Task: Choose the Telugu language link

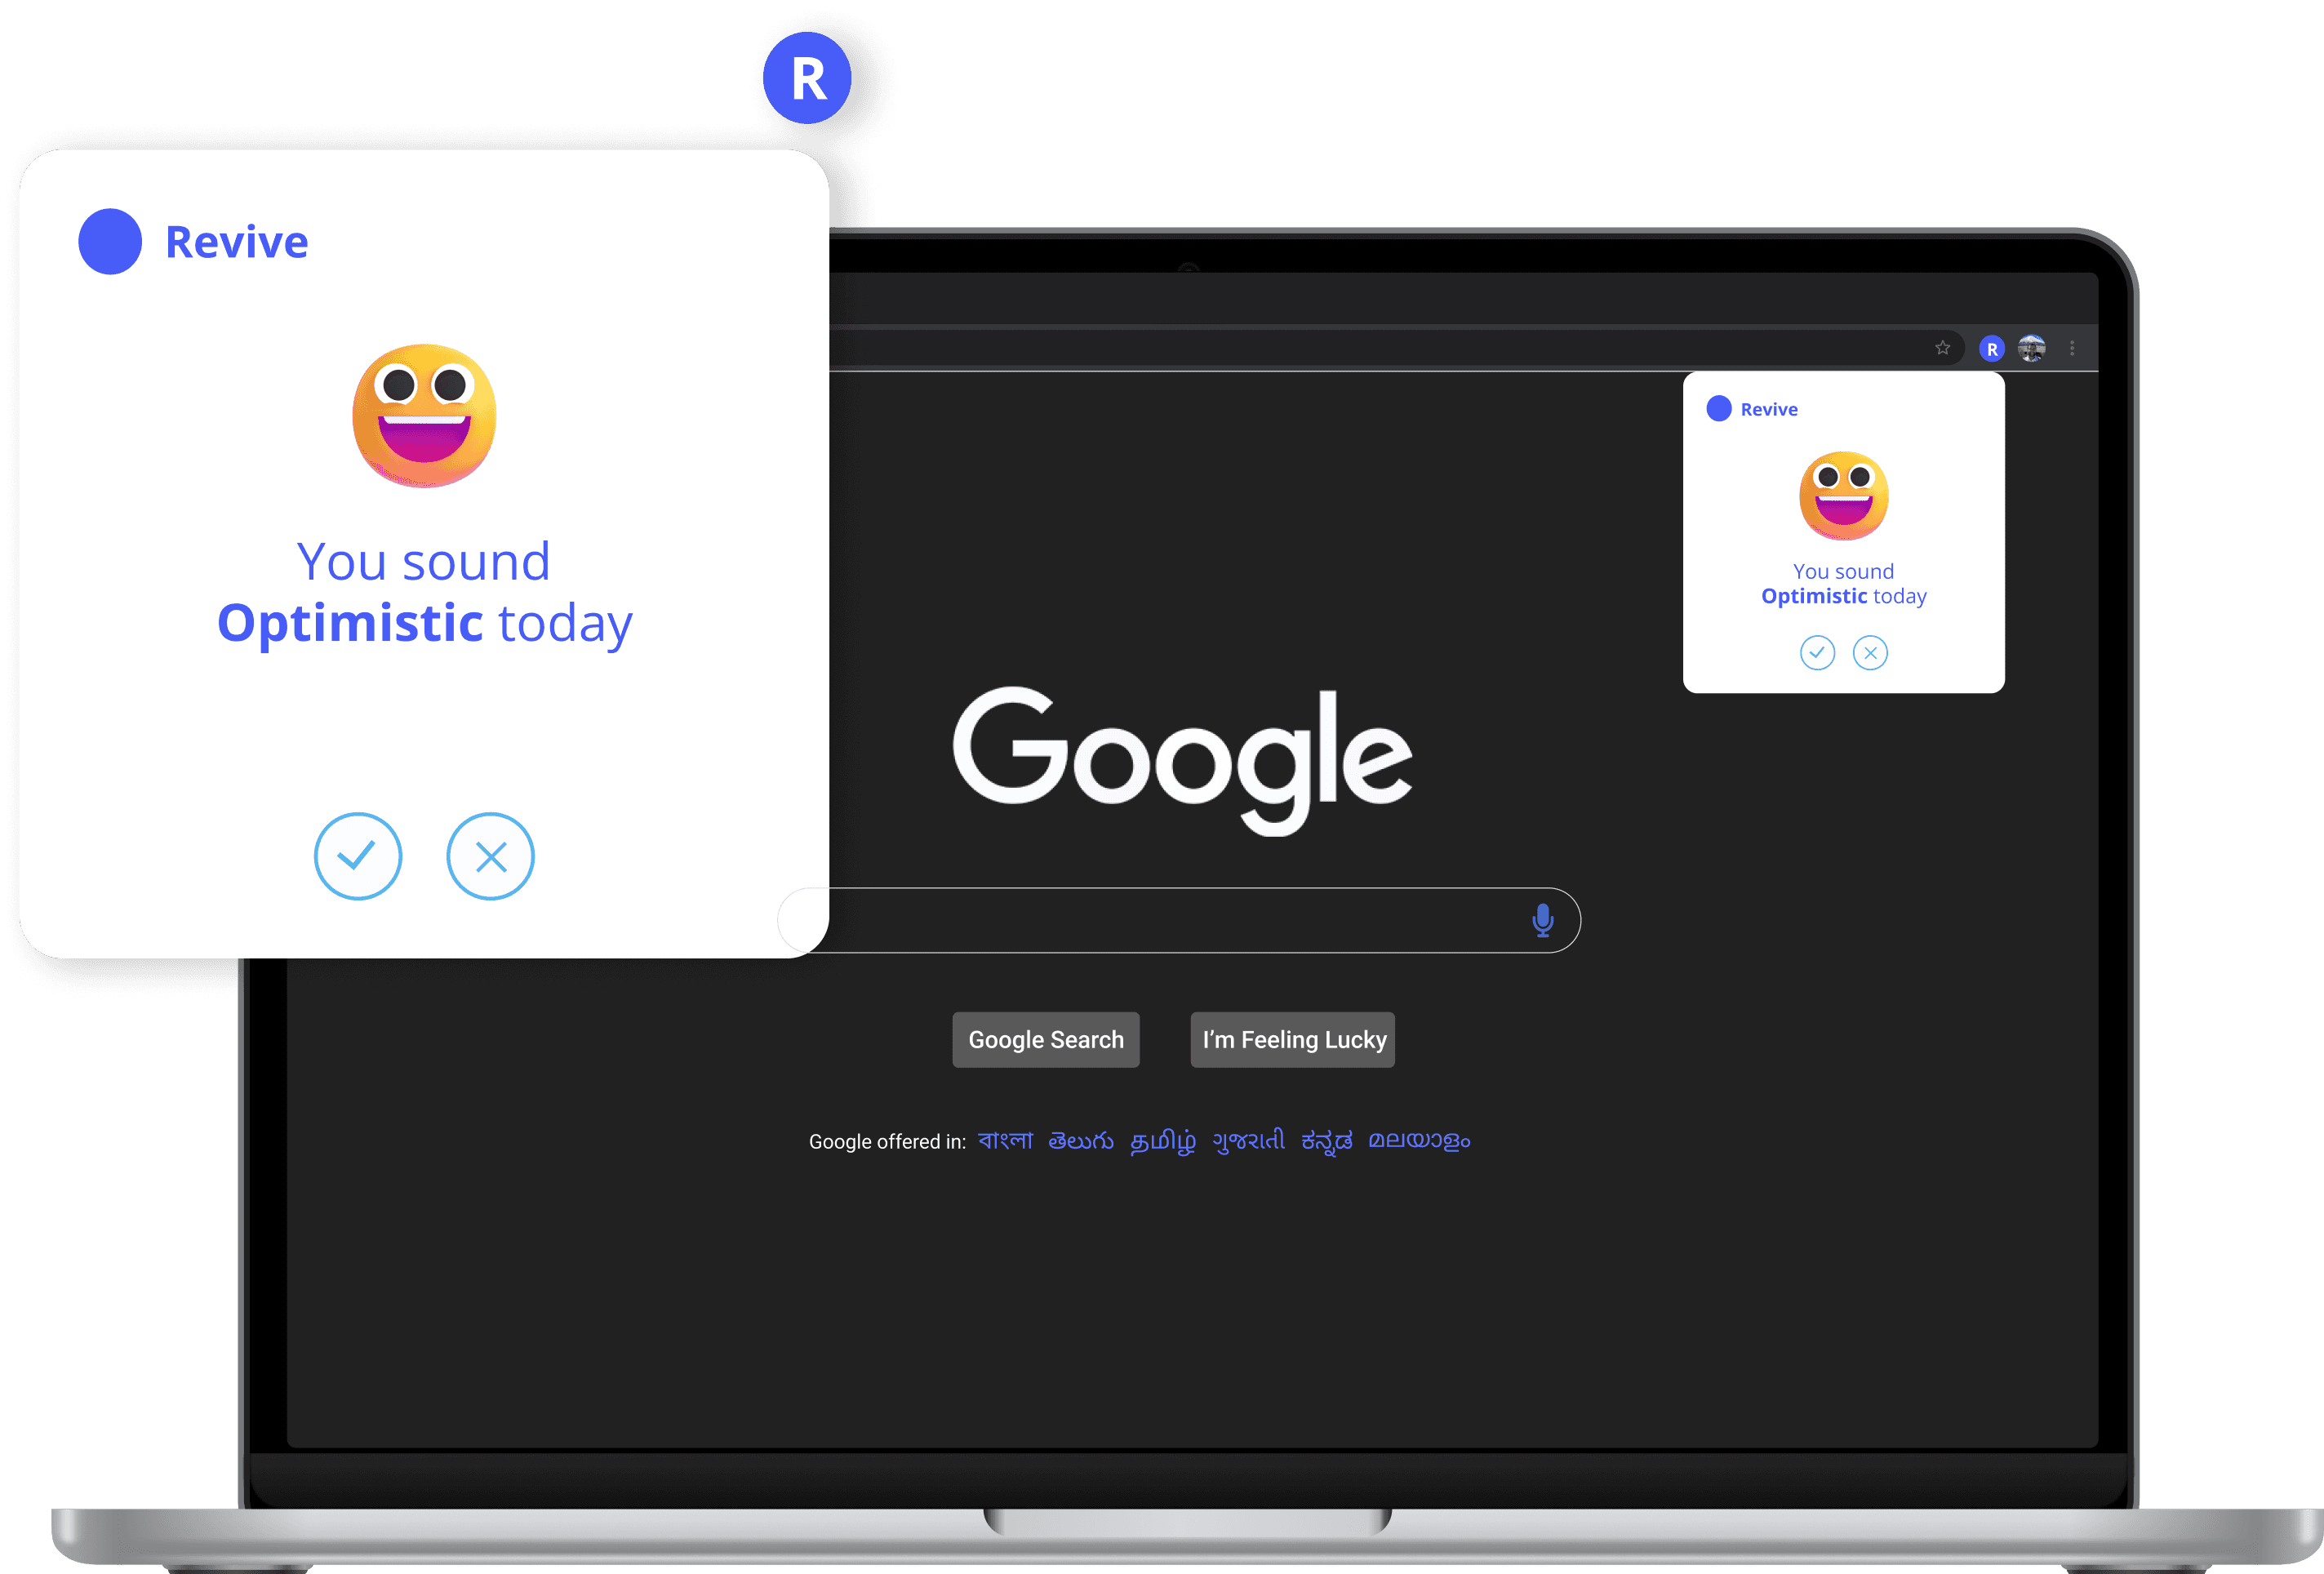Action: tap(1080, 1141)
